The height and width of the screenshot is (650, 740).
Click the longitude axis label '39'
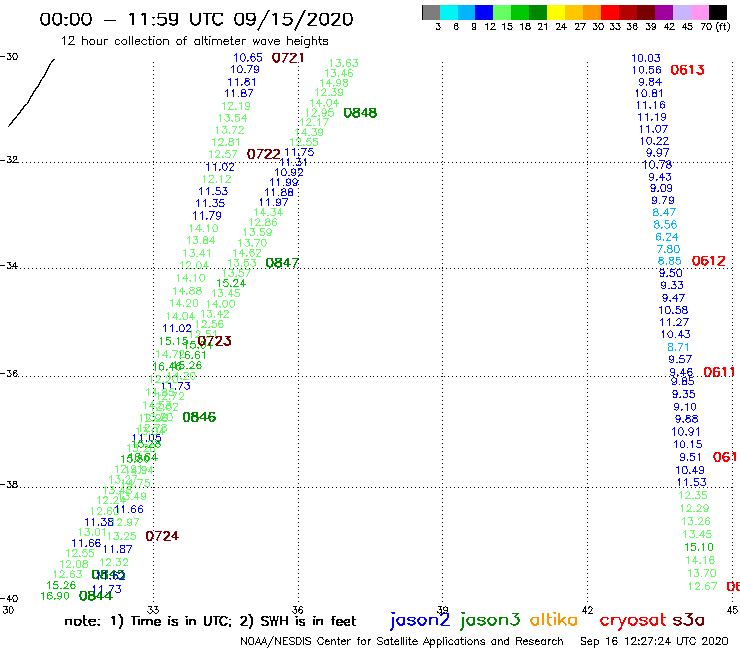(443, 610)
